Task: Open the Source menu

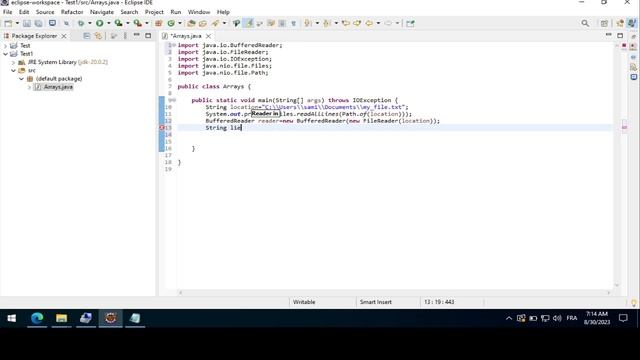Action: [x=45, y=12]
